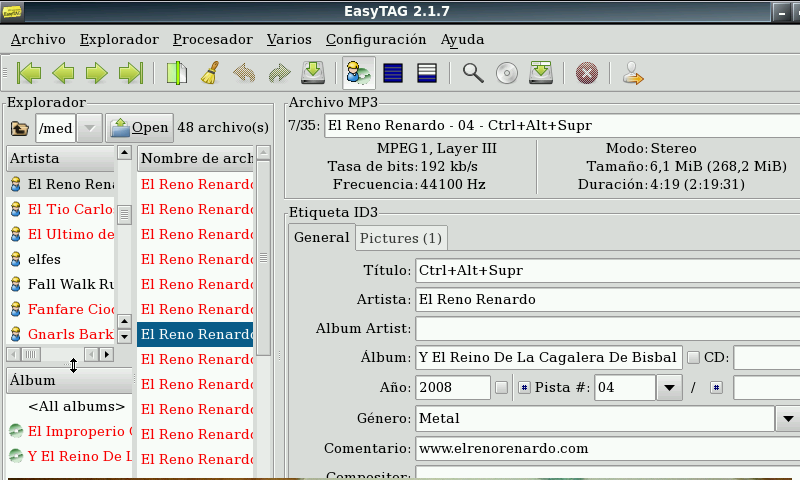800x480 pixels.
Task: Select artist El Tio Carlos
Action: tap(61, 209)
